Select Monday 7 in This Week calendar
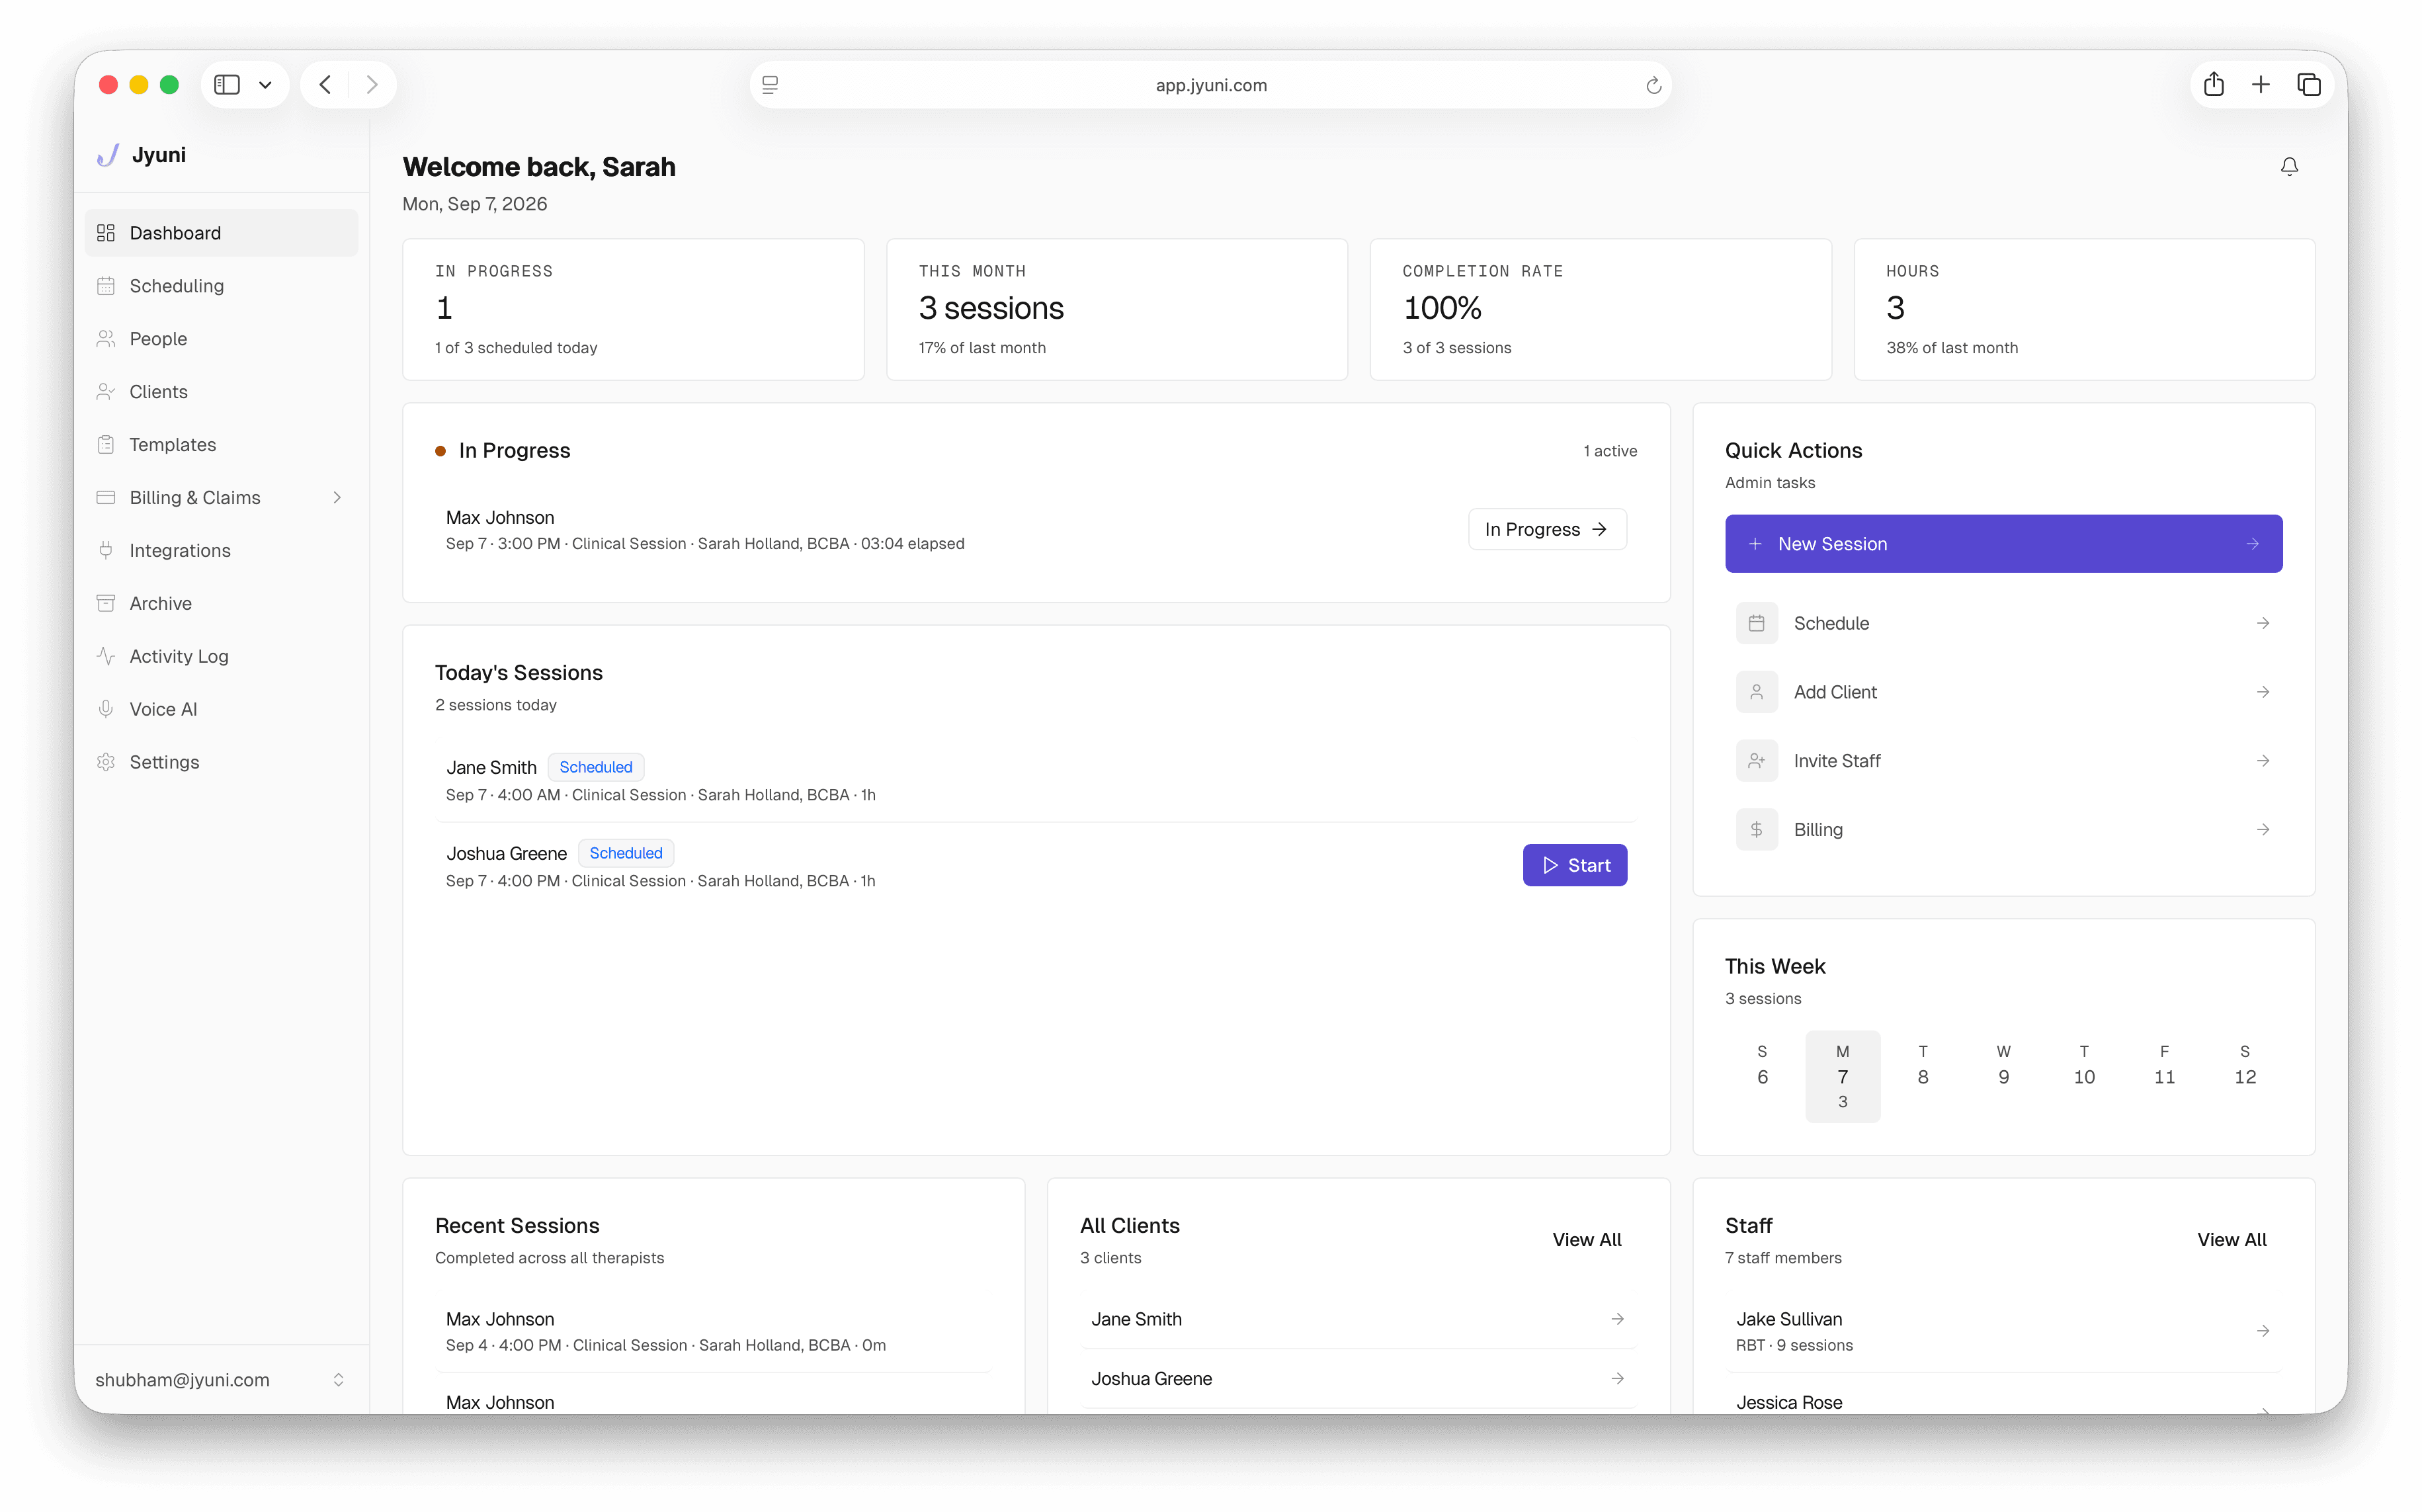 coord(1842,1076)
